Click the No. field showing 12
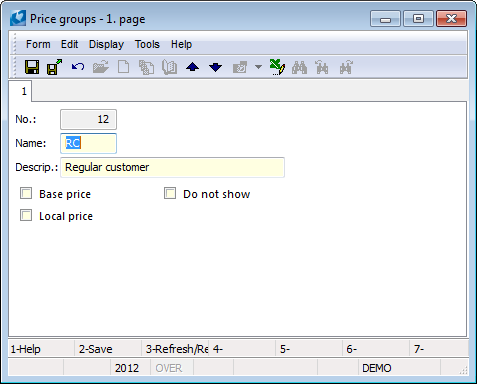This screenshot has height=384, width=477. [x=88, y=119]
